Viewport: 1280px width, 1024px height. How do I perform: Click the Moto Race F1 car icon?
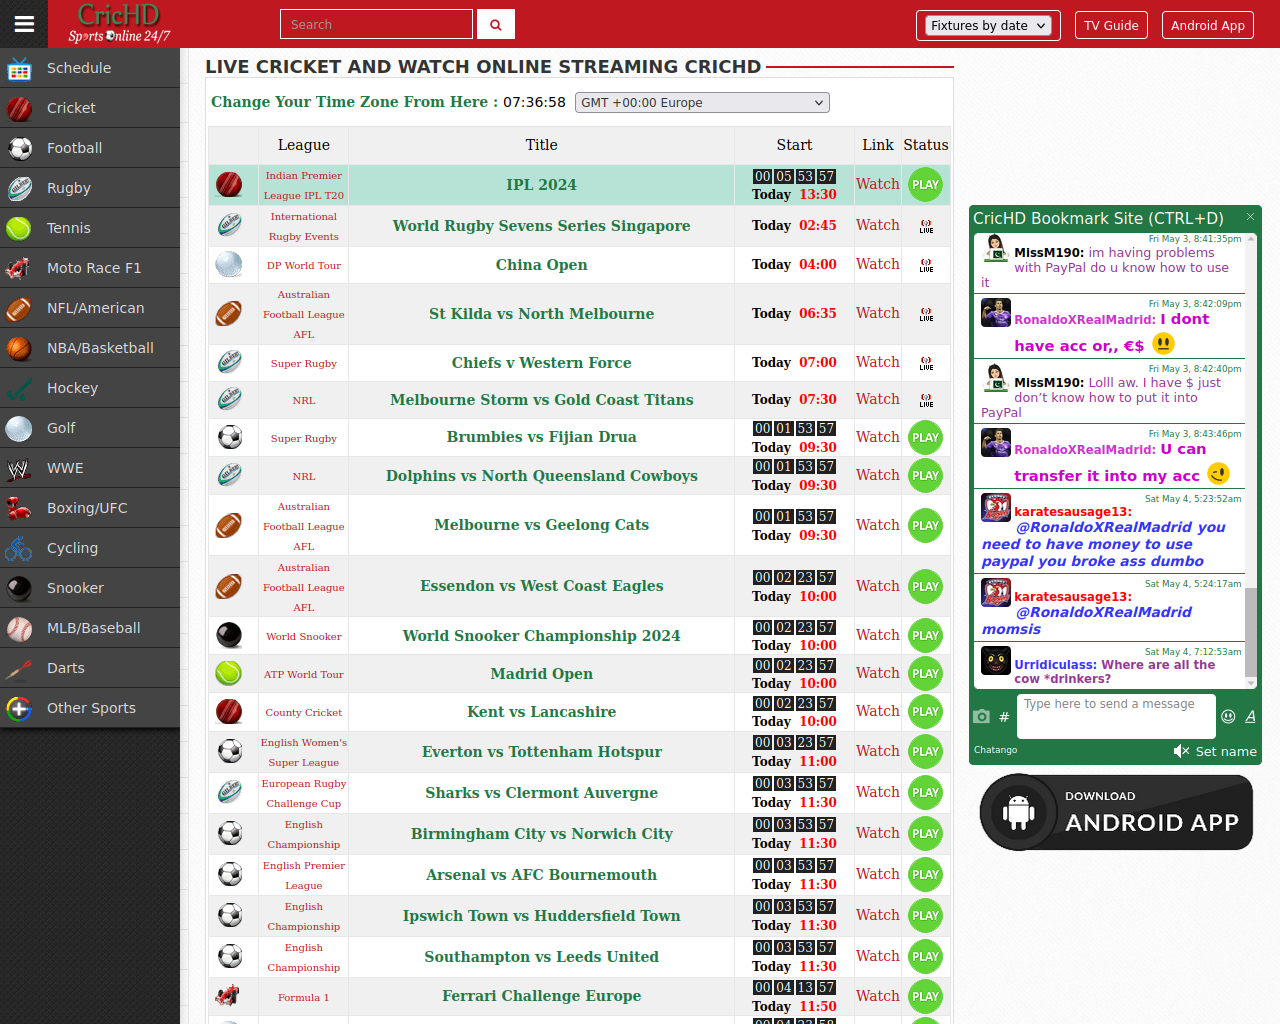pos(20,268)
